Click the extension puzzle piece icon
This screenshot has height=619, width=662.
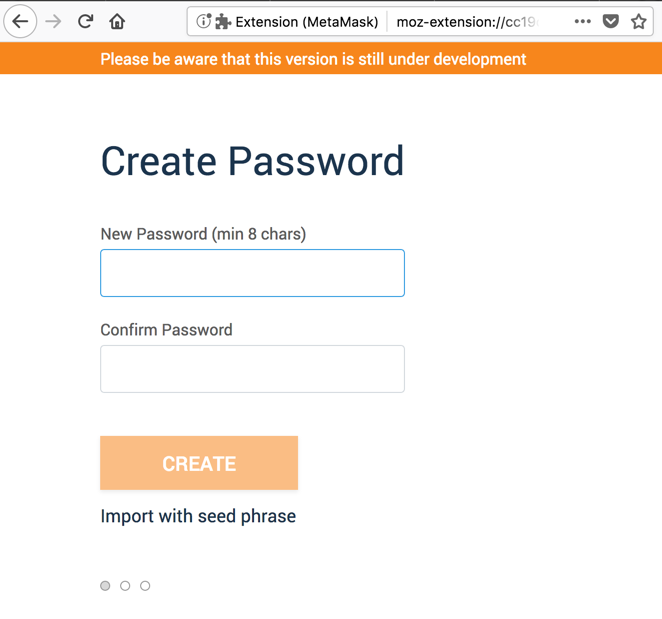point(223,21)
